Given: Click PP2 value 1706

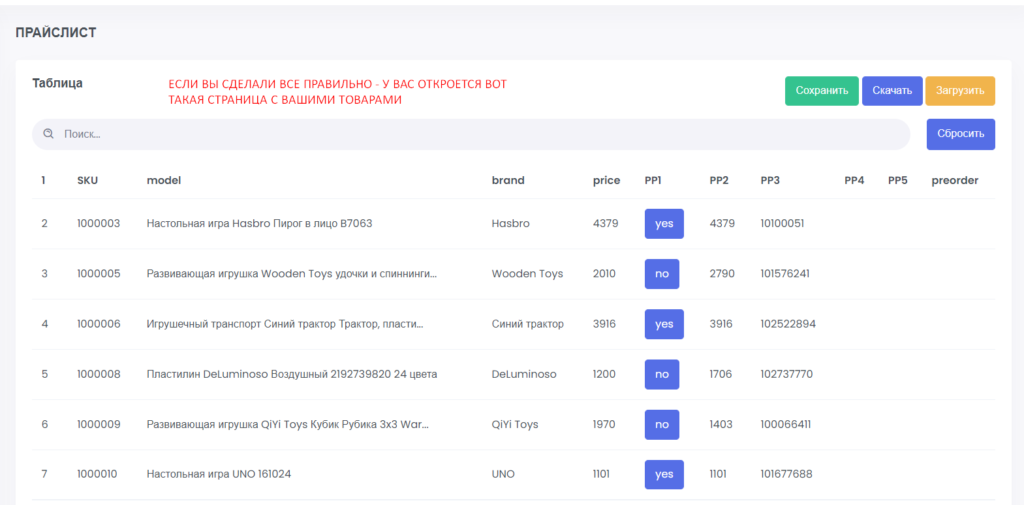Looking at the screenshot, I should click(x=721, y=374).
